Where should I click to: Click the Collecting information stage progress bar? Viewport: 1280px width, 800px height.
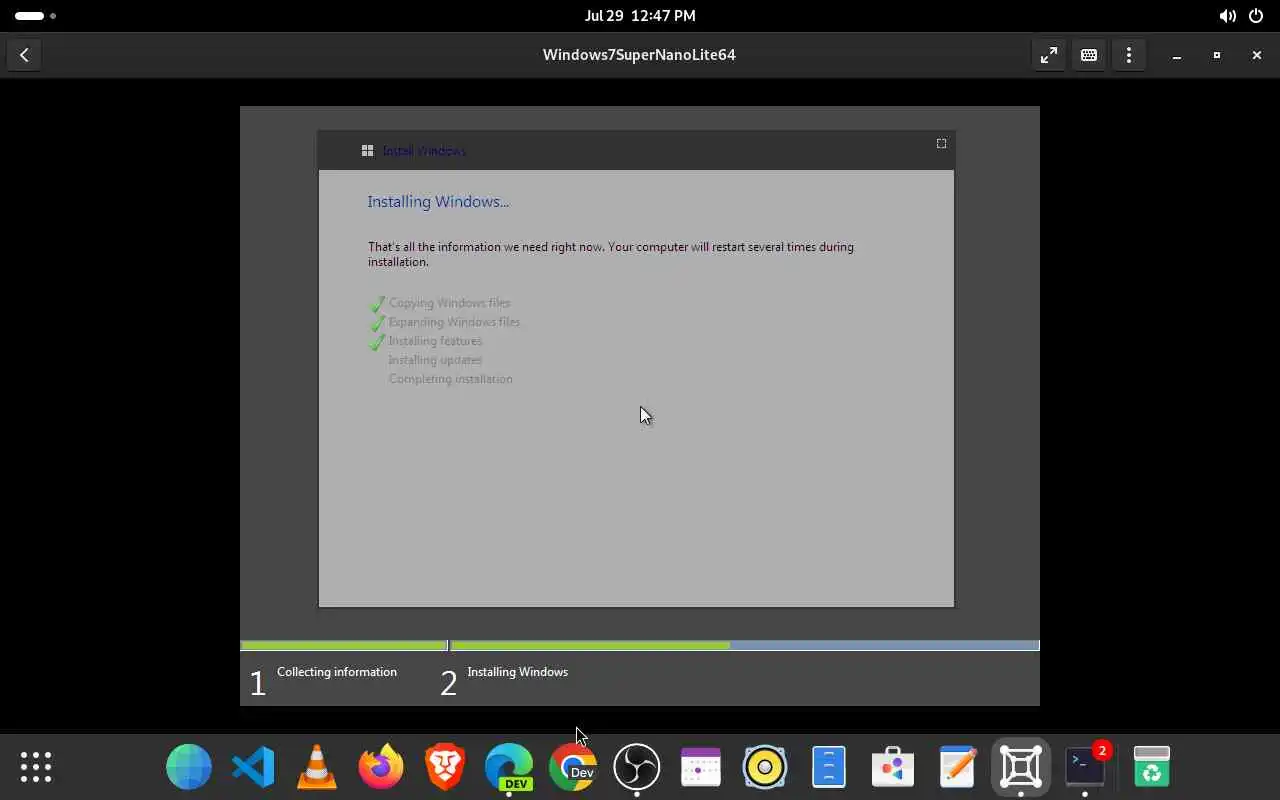pos(343,646)
